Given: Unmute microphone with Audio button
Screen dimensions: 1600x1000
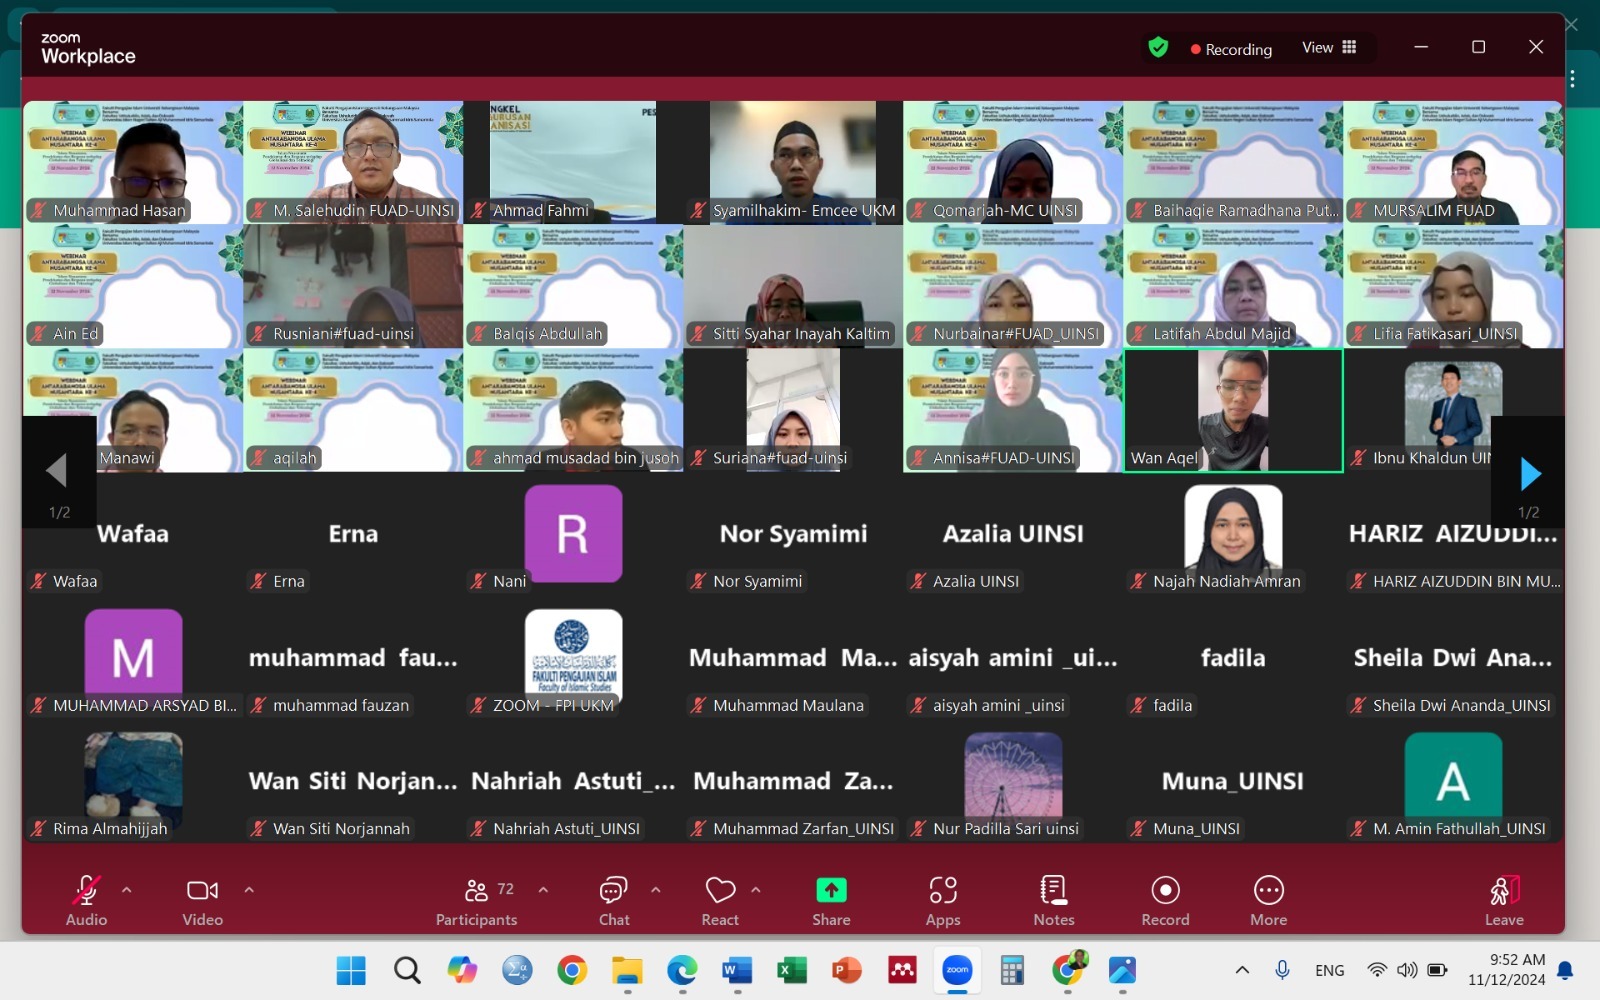Looking at the screenshot, I should point(86,900).
